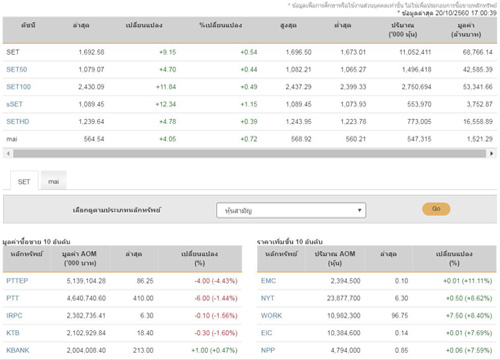
Task: Select SET change value +9.15
Action: [x=168, y=52]
